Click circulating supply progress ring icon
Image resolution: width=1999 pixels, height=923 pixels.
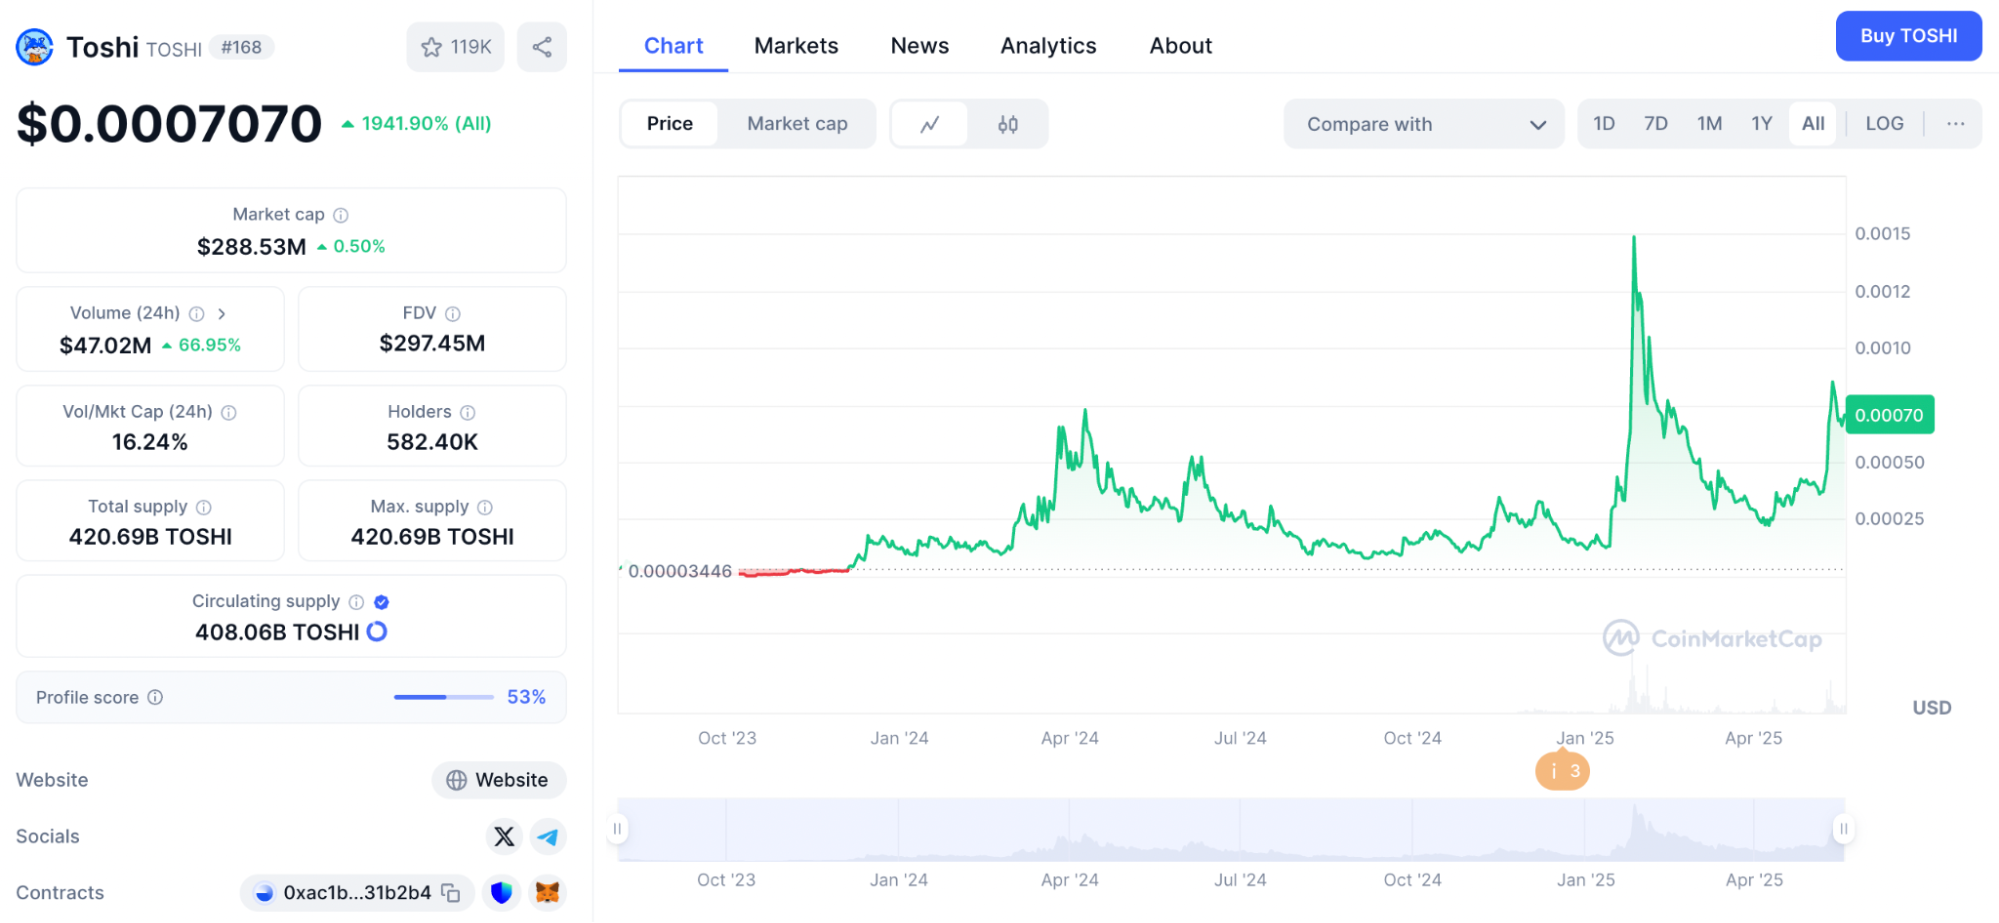(377, 632)
